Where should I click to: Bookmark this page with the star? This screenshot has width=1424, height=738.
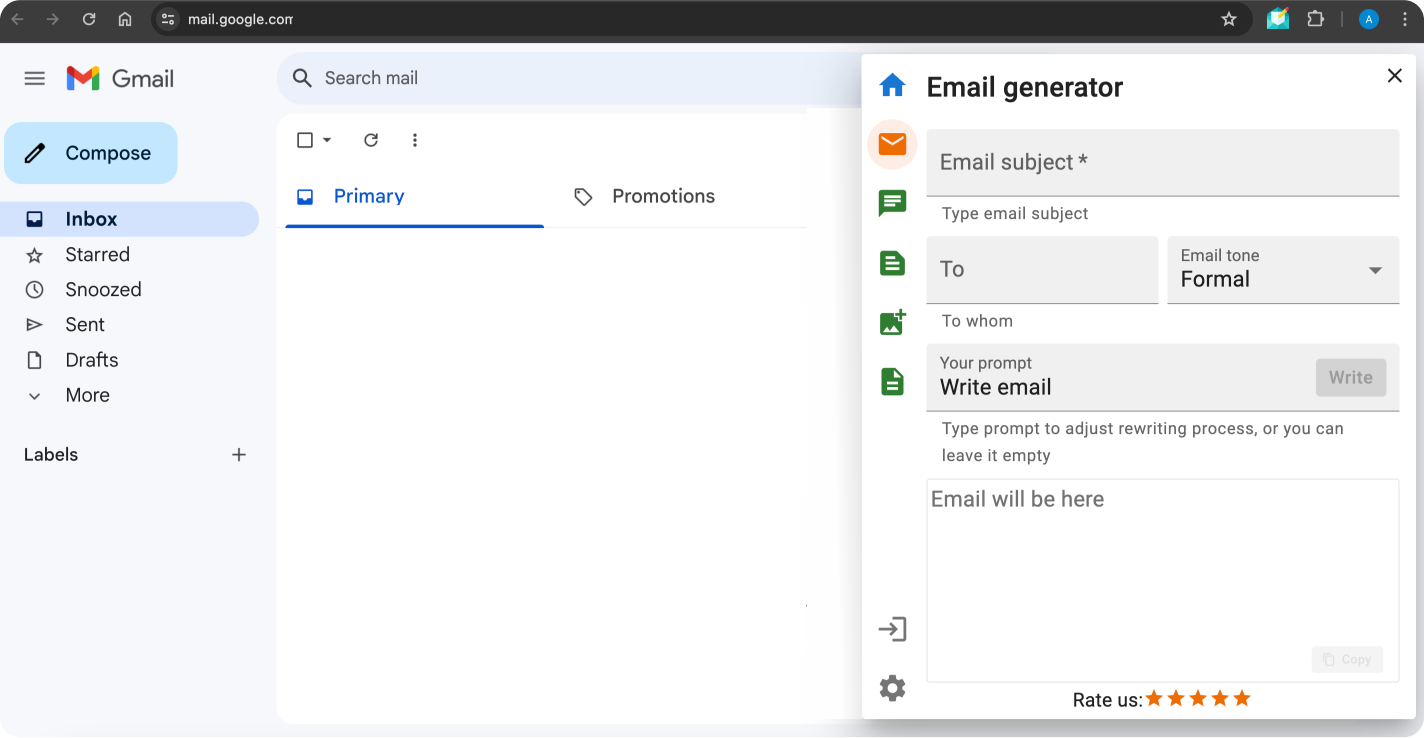(1229, 19)
